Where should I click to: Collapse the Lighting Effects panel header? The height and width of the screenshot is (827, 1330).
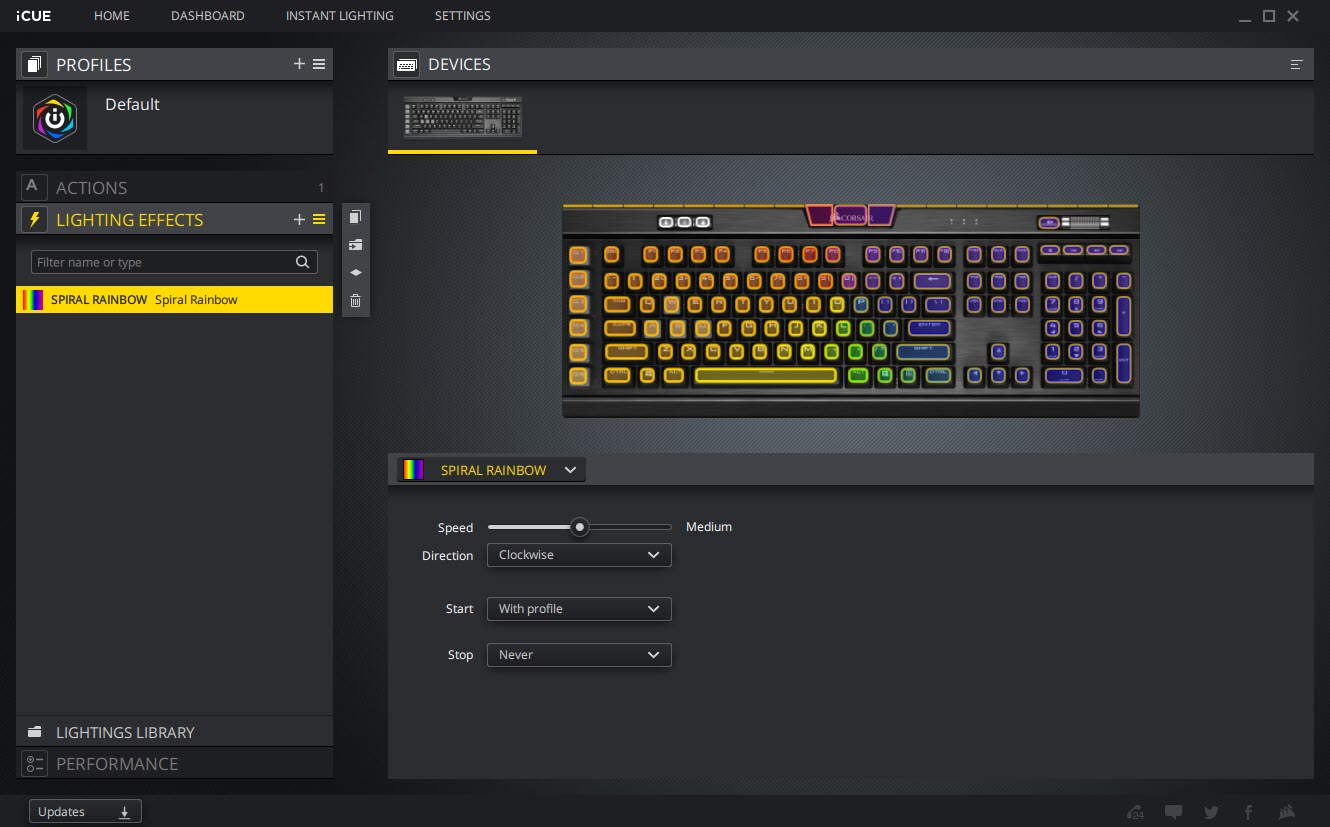click(x=175, y=220)
